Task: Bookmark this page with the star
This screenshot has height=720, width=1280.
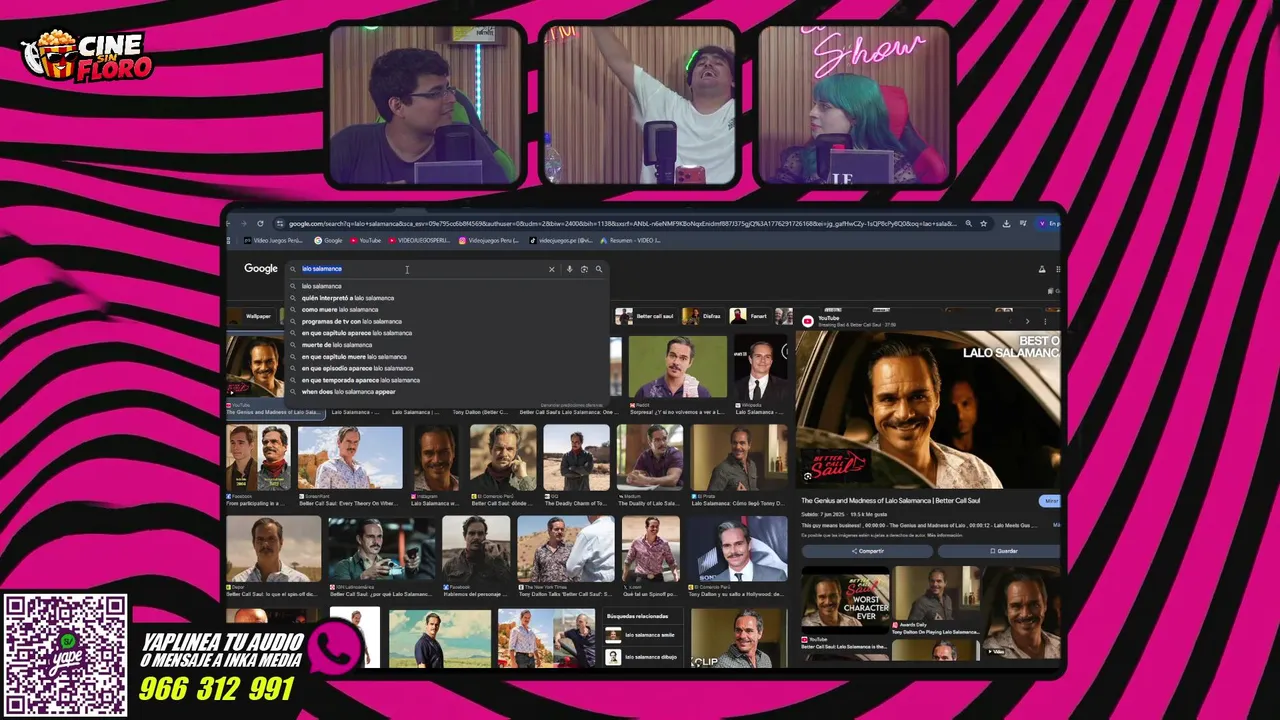Action: [983, 224]
